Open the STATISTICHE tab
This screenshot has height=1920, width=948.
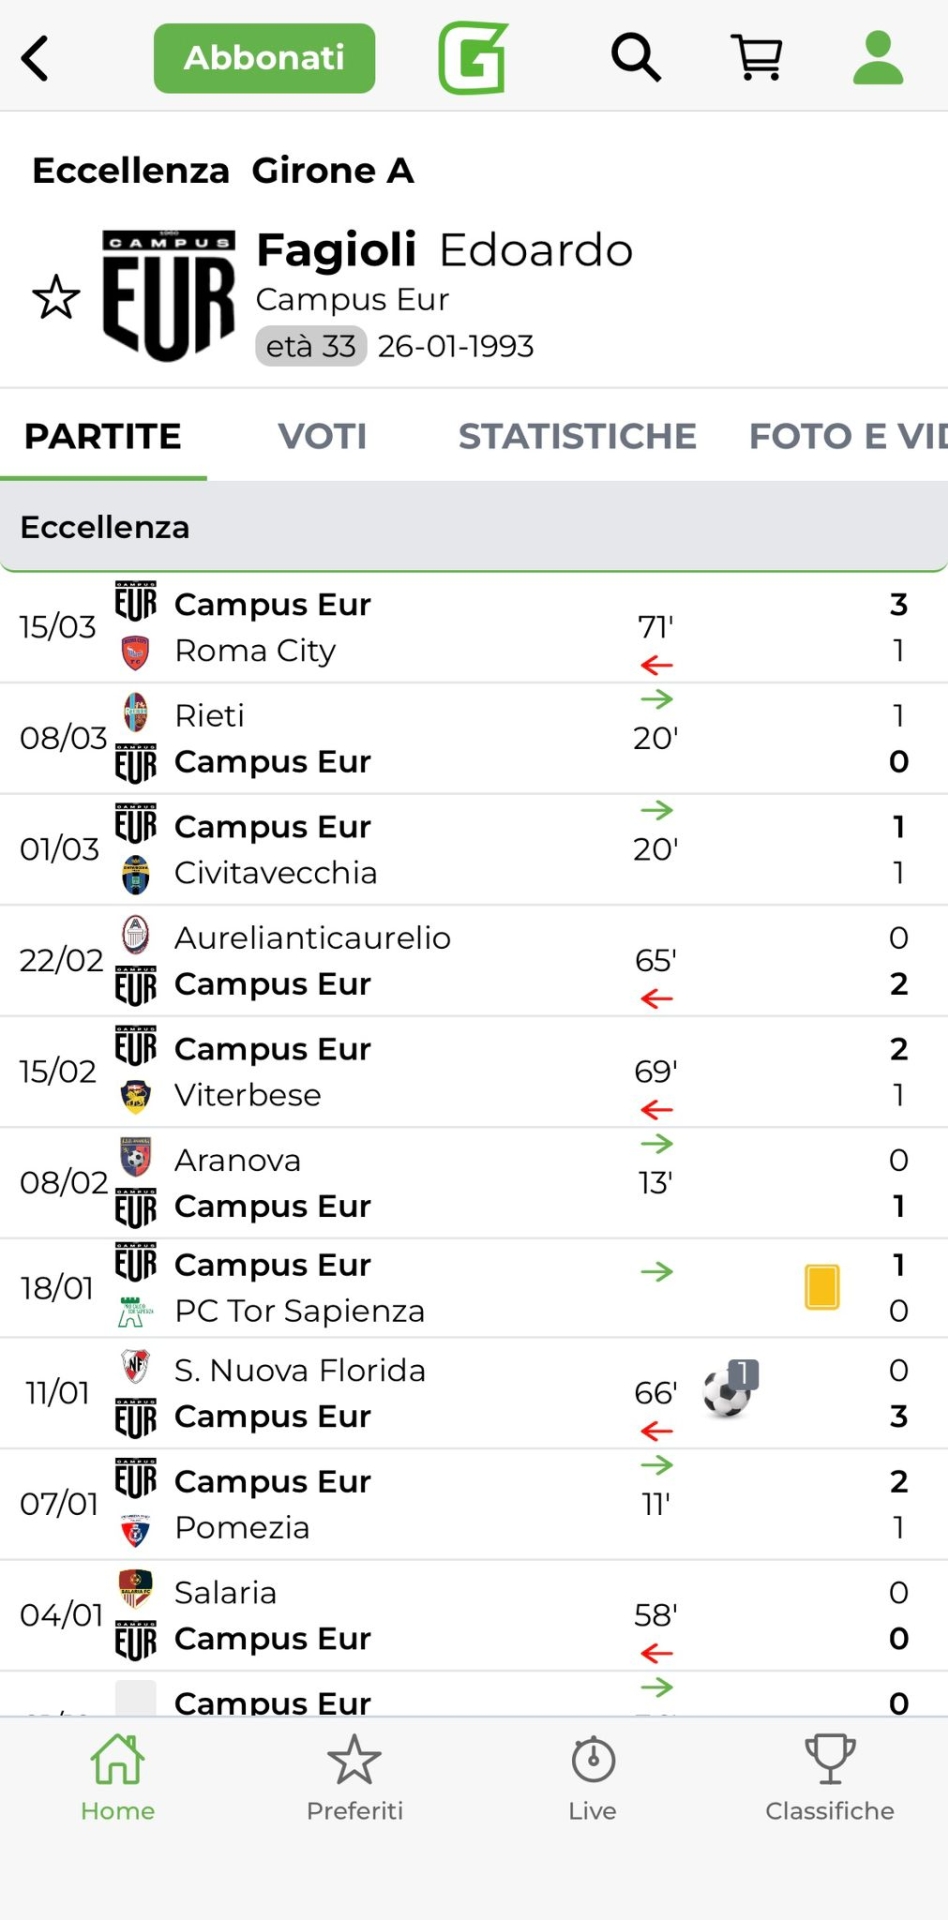pyautogui.click(x=577, y=436)
